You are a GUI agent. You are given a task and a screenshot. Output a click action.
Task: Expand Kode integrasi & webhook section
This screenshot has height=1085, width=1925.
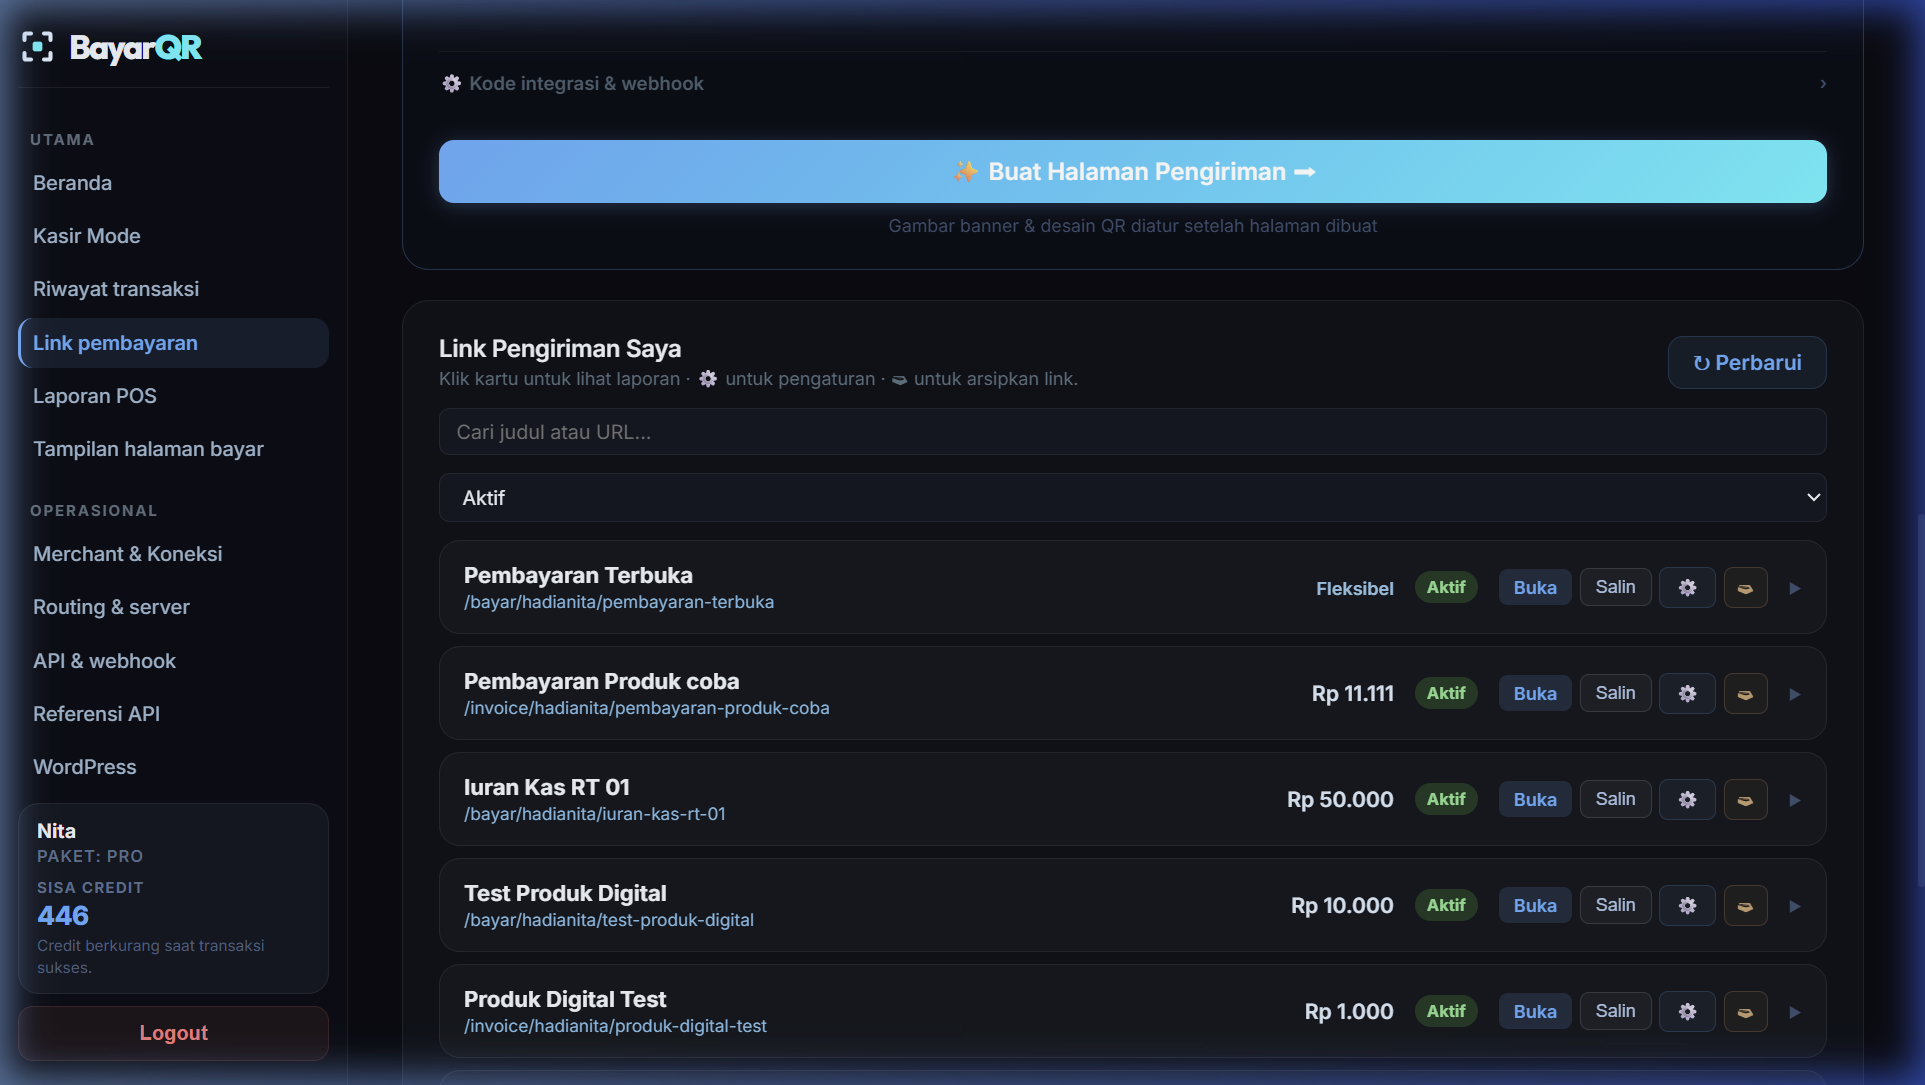[1132, 84]
